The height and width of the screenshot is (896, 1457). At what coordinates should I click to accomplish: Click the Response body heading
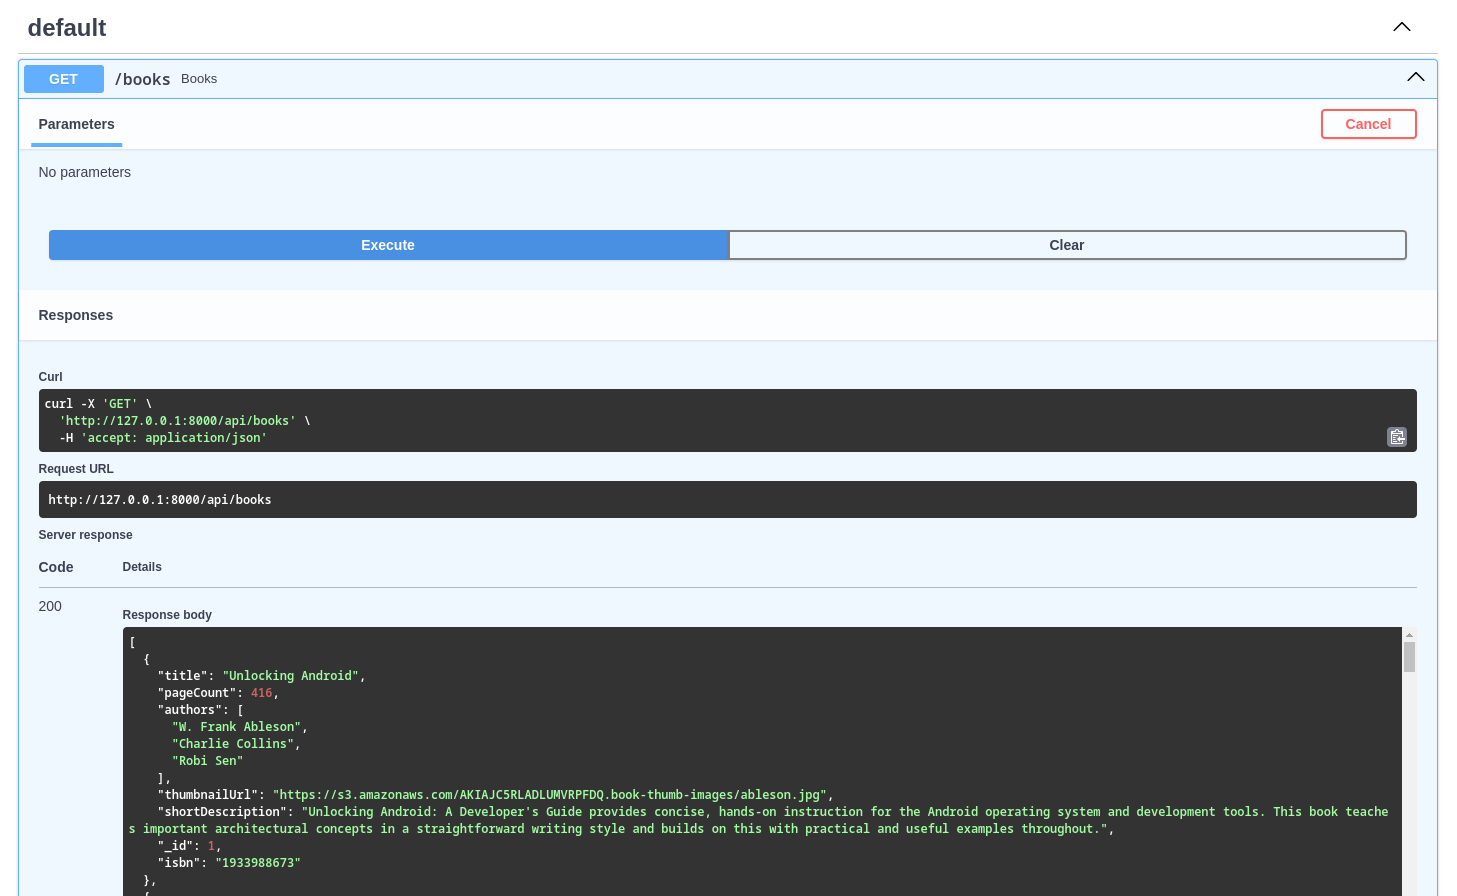pyautogui.click(x=167, y=614)
